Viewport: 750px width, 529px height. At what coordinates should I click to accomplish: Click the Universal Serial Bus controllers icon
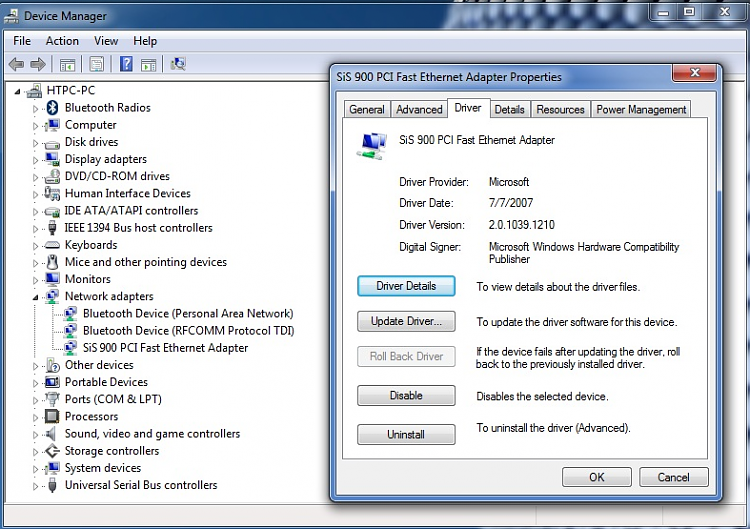click(52, 485)
